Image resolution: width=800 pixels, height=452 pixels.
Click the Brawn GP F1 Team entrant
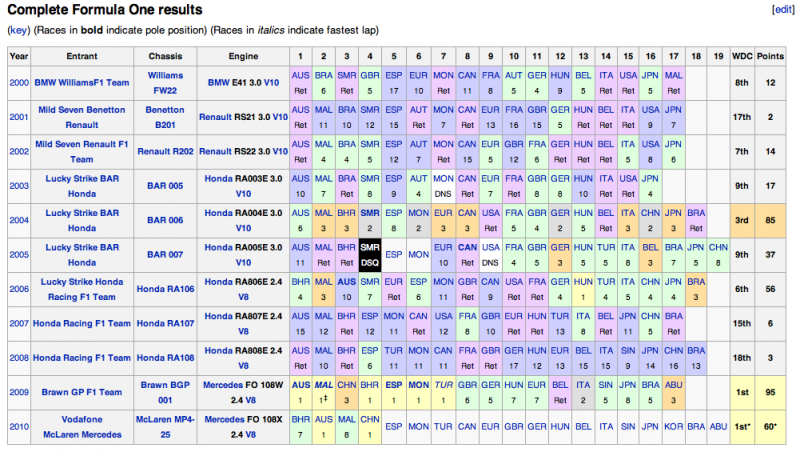(68, 391)
